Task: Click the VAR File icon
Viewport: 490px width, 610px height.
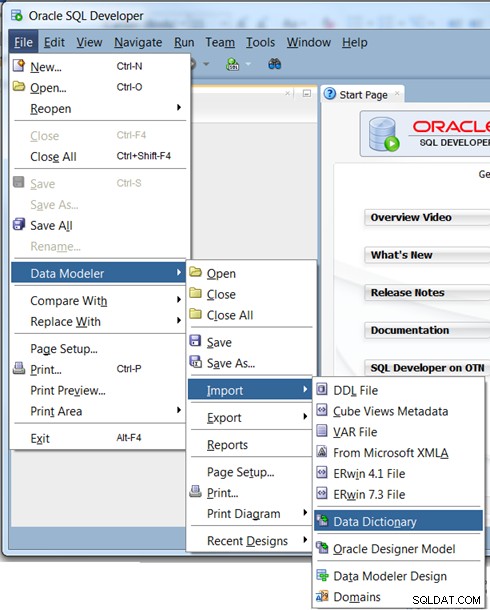Action: [322, 431]
